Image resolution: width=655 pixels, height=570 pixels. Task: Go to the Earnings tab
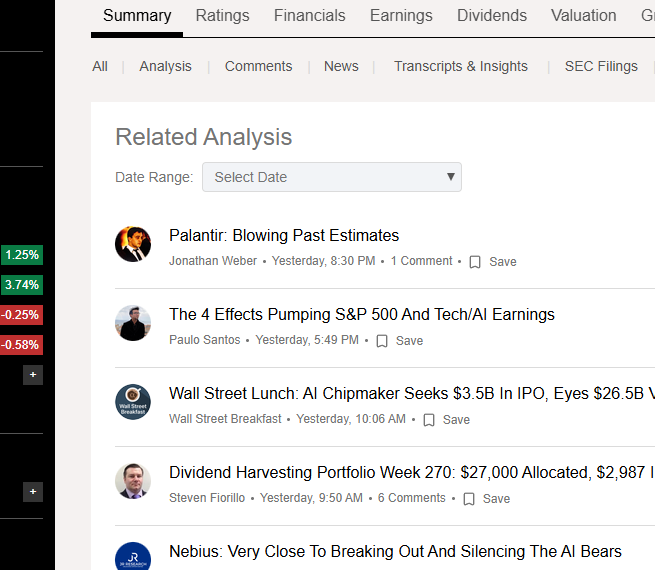pos(401,16)
